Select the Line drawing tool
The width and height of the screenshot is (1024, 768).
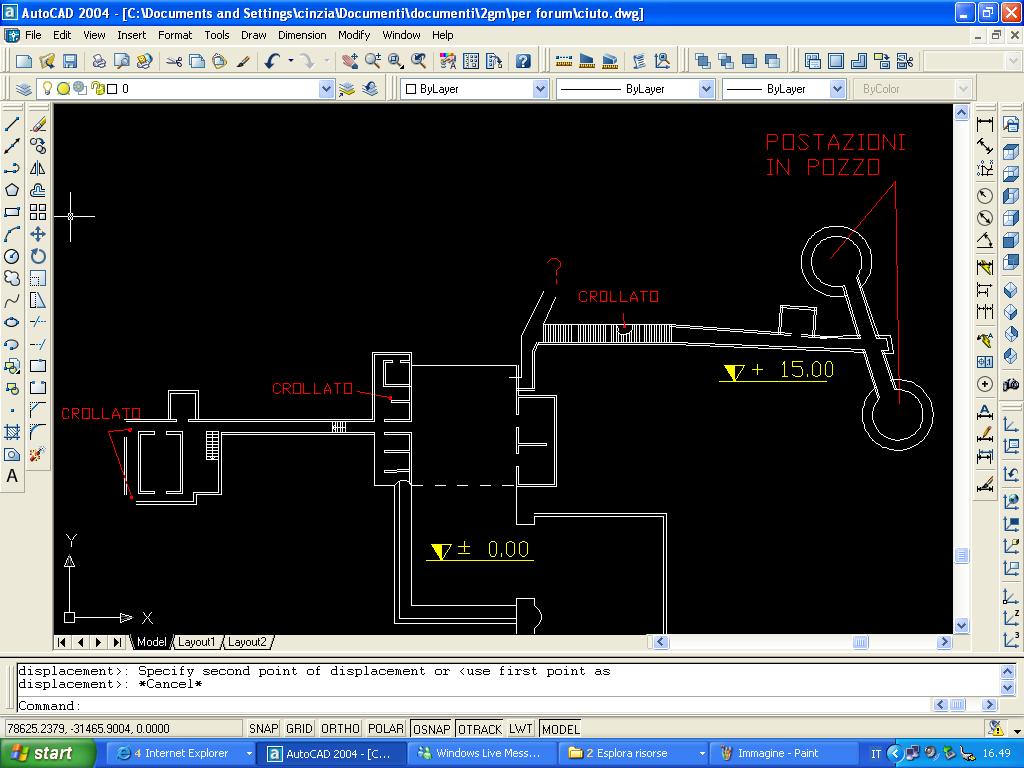point(13,125)
